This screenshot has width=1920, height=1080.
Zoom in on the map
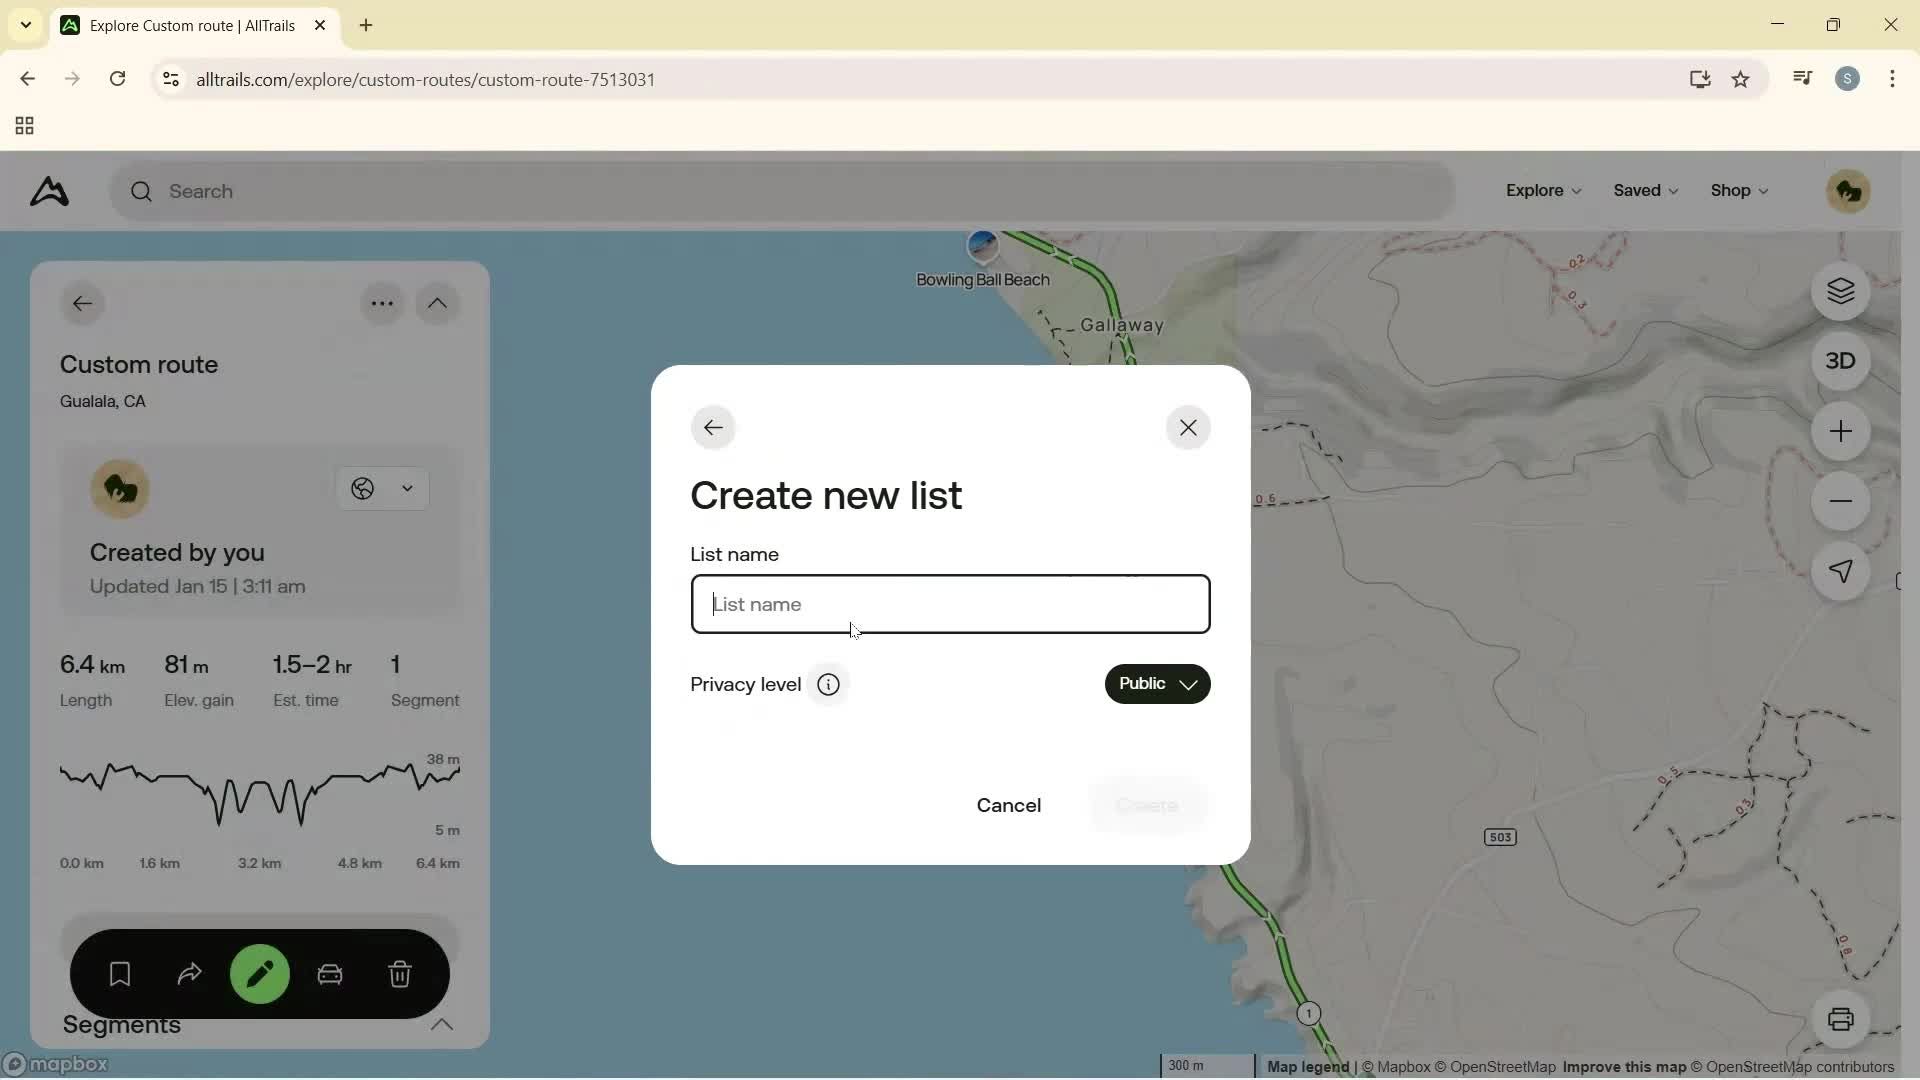[x=1841, y=431]
